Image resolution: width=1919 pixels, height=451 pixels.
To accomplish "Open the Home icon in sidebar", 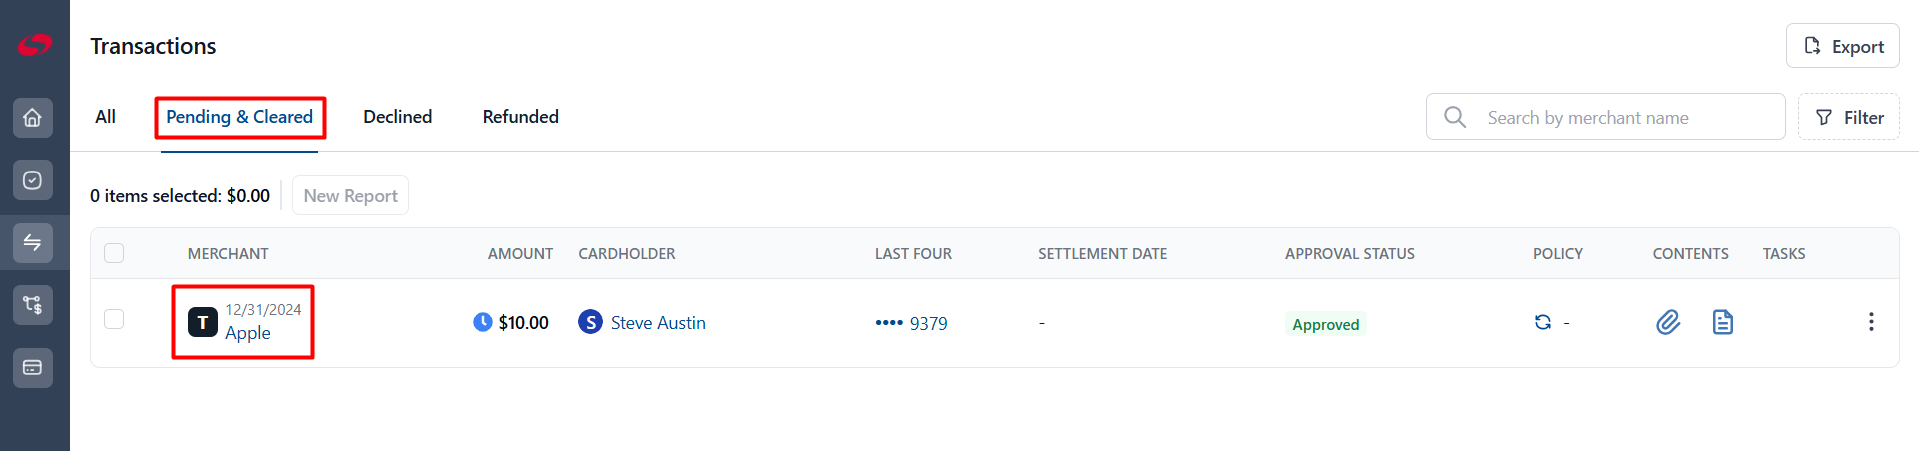I will pyautogui.click(x=32, y=118).
